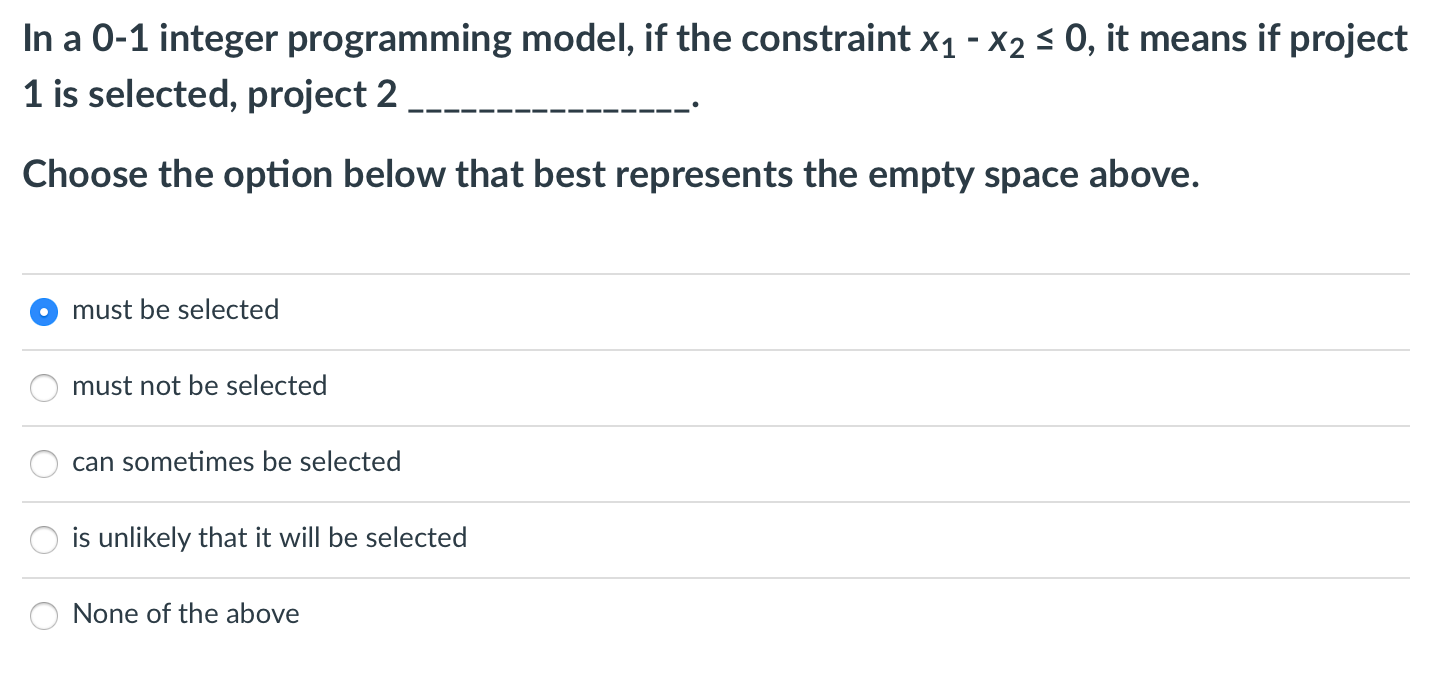Viewport: 1442px width, 674px height.
Task: Select 'can sometimes be selected' answer
Action: pyautogui.click(x=44, y=464)
